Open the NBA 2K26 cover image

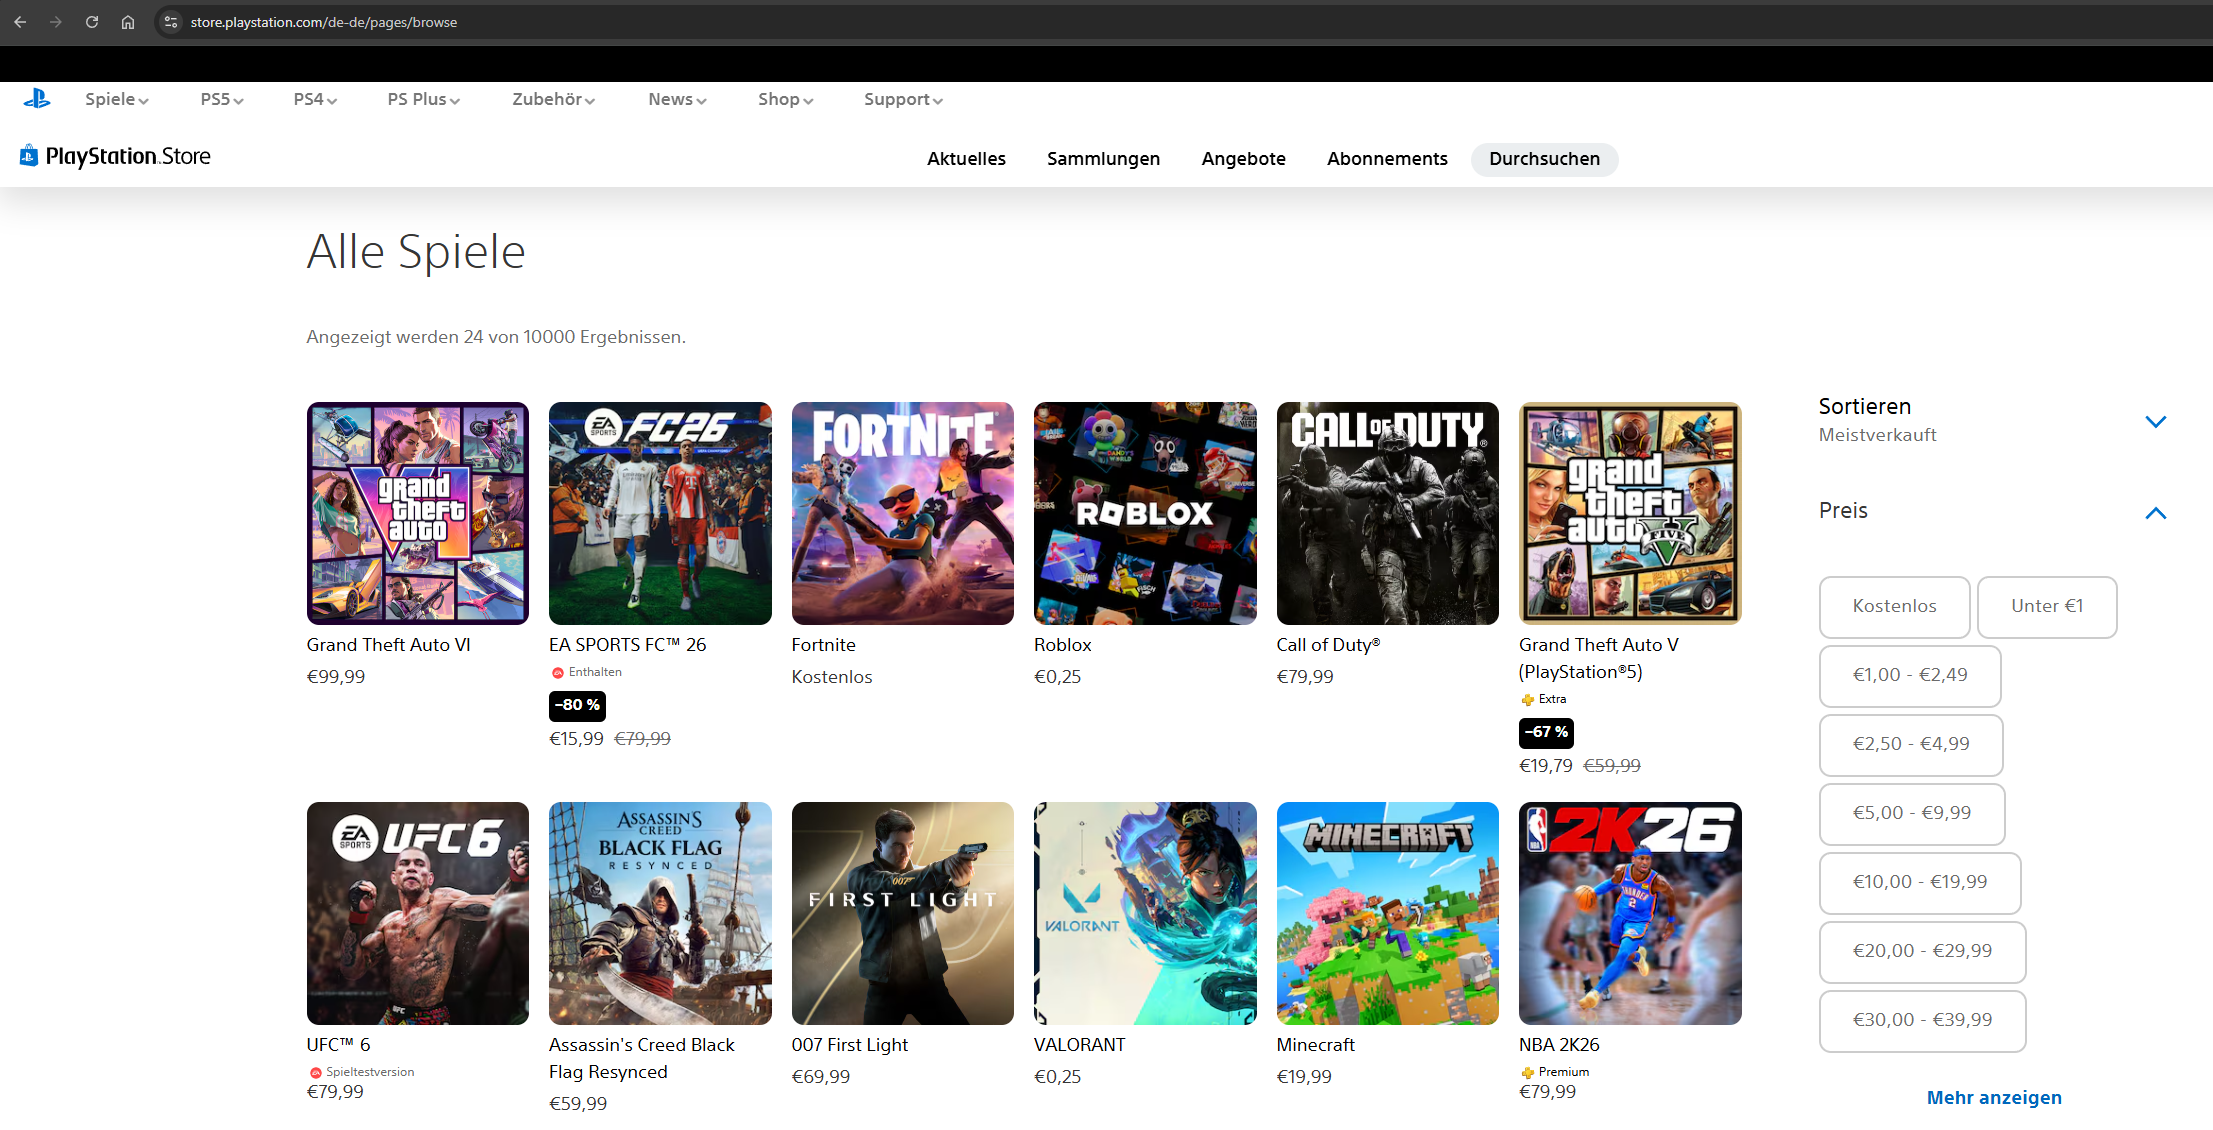pos(1630,913)
